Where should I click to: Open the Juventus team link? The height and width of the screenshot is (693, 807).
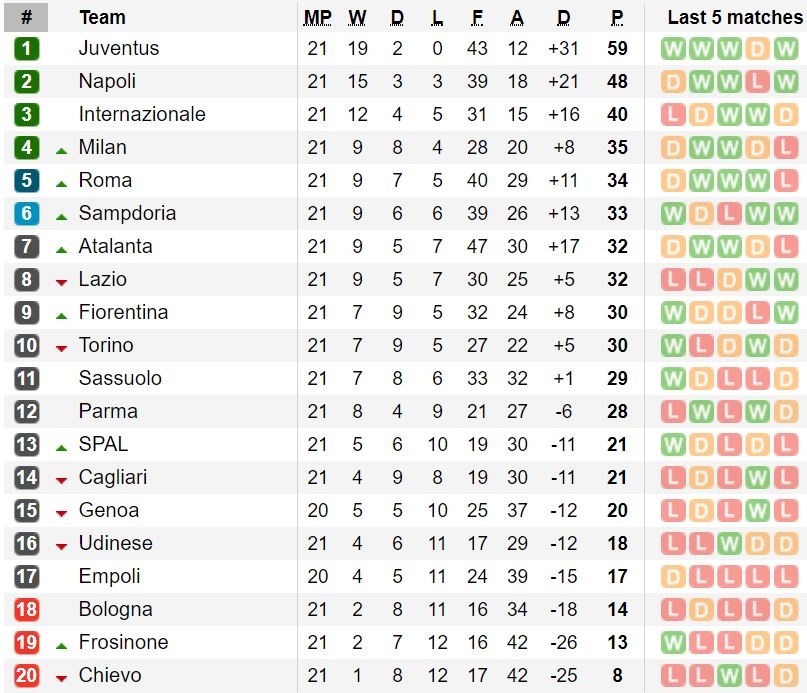[119, 48]
